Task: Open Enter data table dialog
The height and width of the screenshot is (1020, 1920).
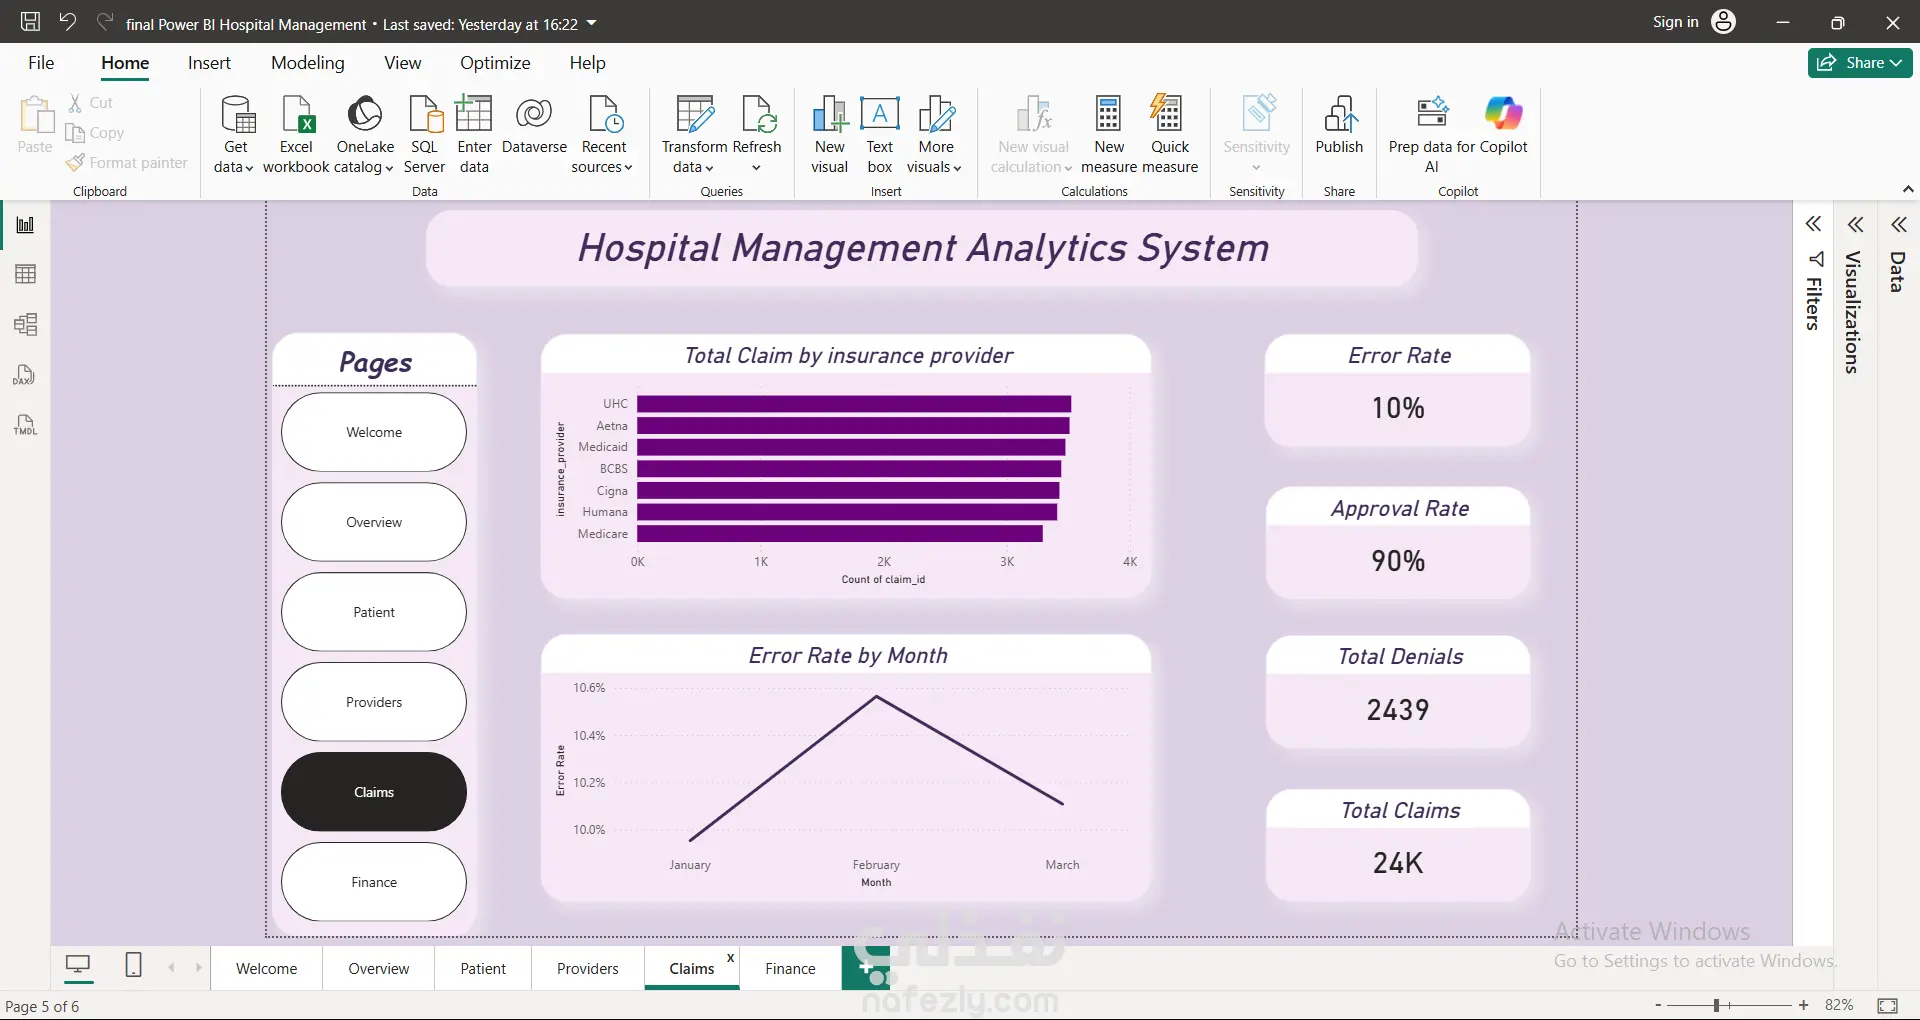Action: pyautogui.click(x=474, y=135)
